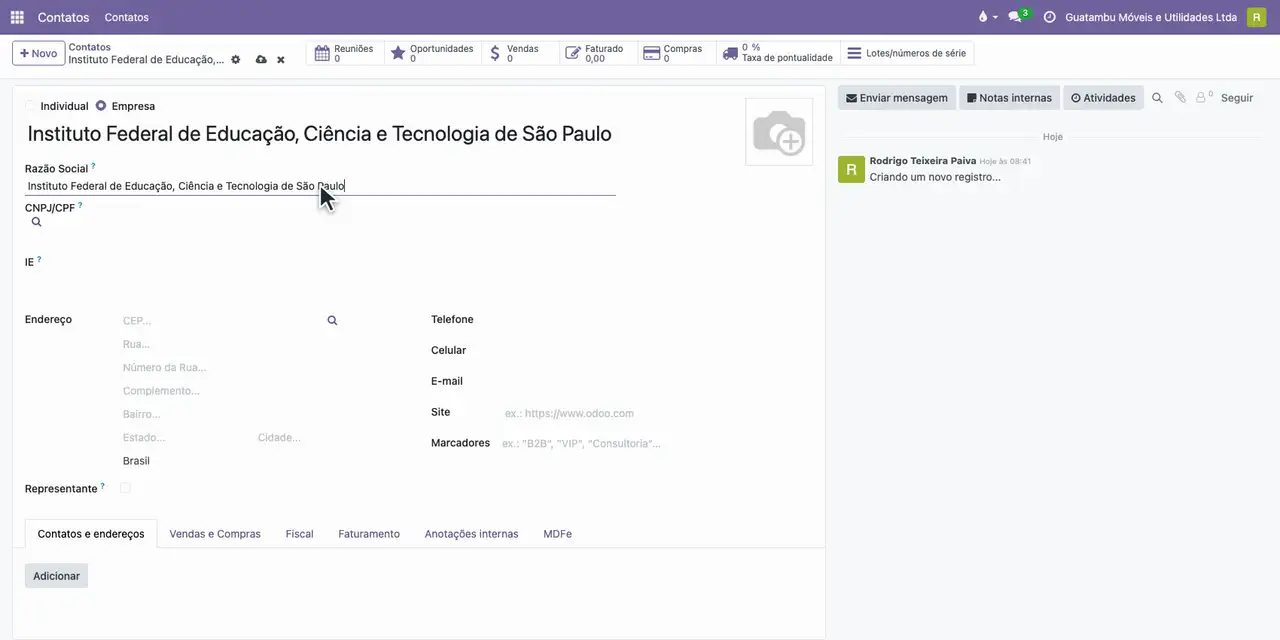Click the Contatos breadcrumb link
This screenshot has height=640, width=1280.
click(90, 47)
